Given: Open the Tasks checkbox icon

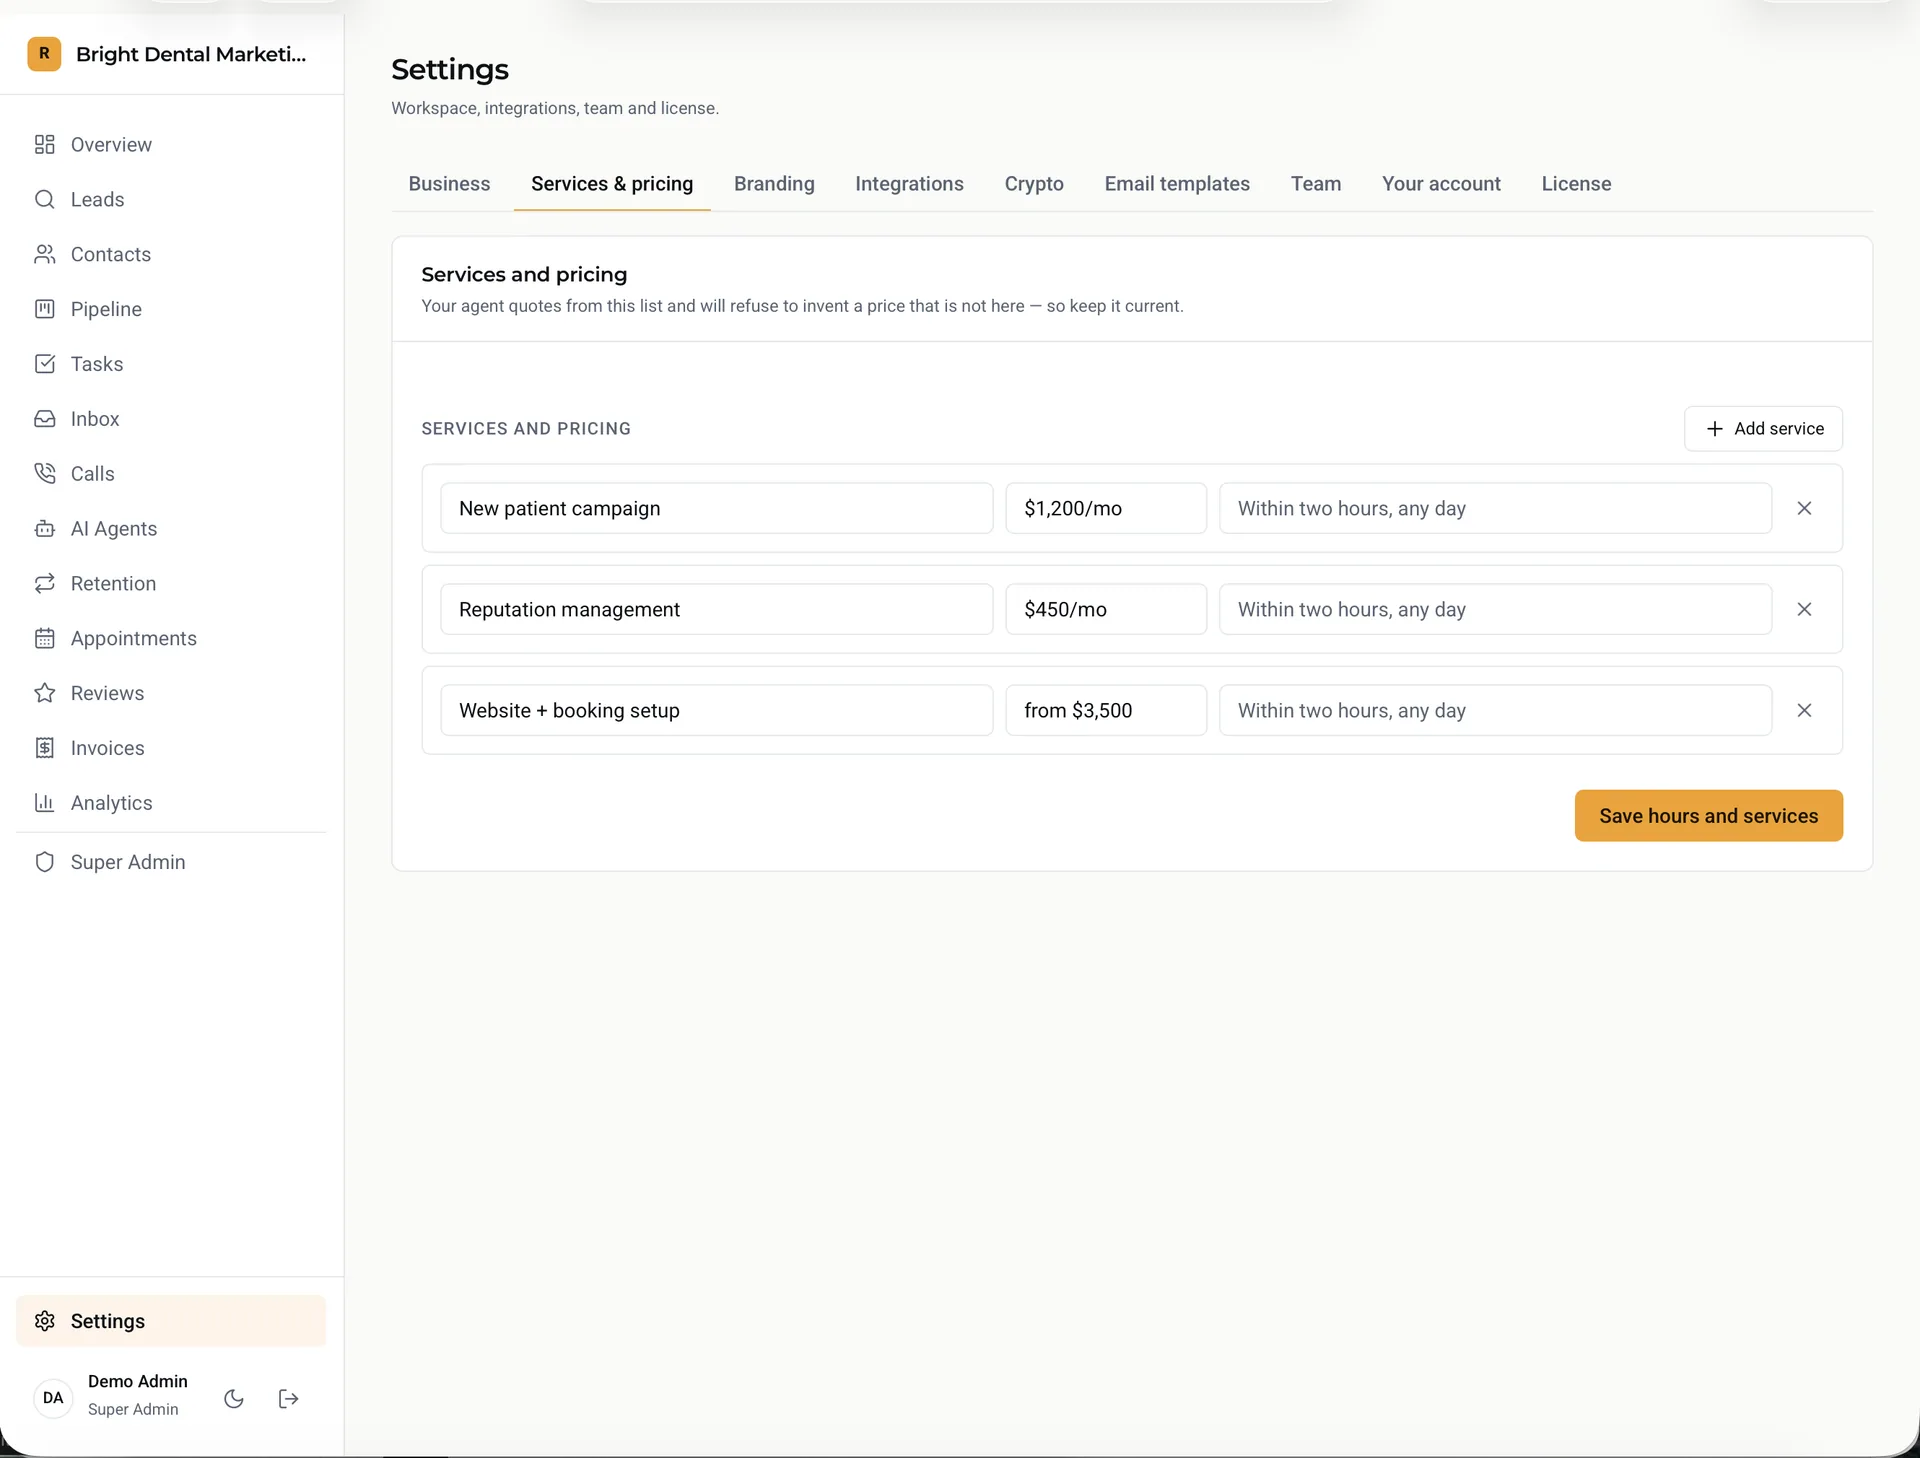Looking at the screenshot, I should [x=44, y=364].
